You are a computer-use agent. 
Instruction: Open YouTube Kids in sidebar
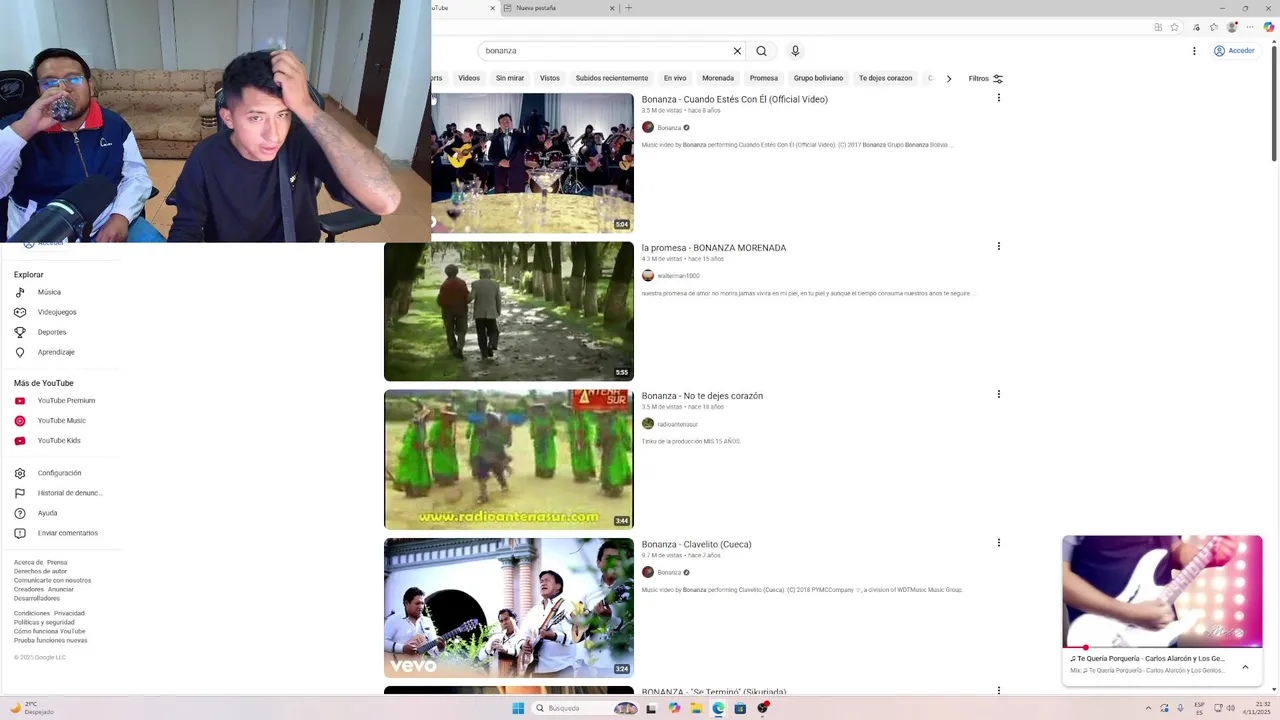pos(60,441)
